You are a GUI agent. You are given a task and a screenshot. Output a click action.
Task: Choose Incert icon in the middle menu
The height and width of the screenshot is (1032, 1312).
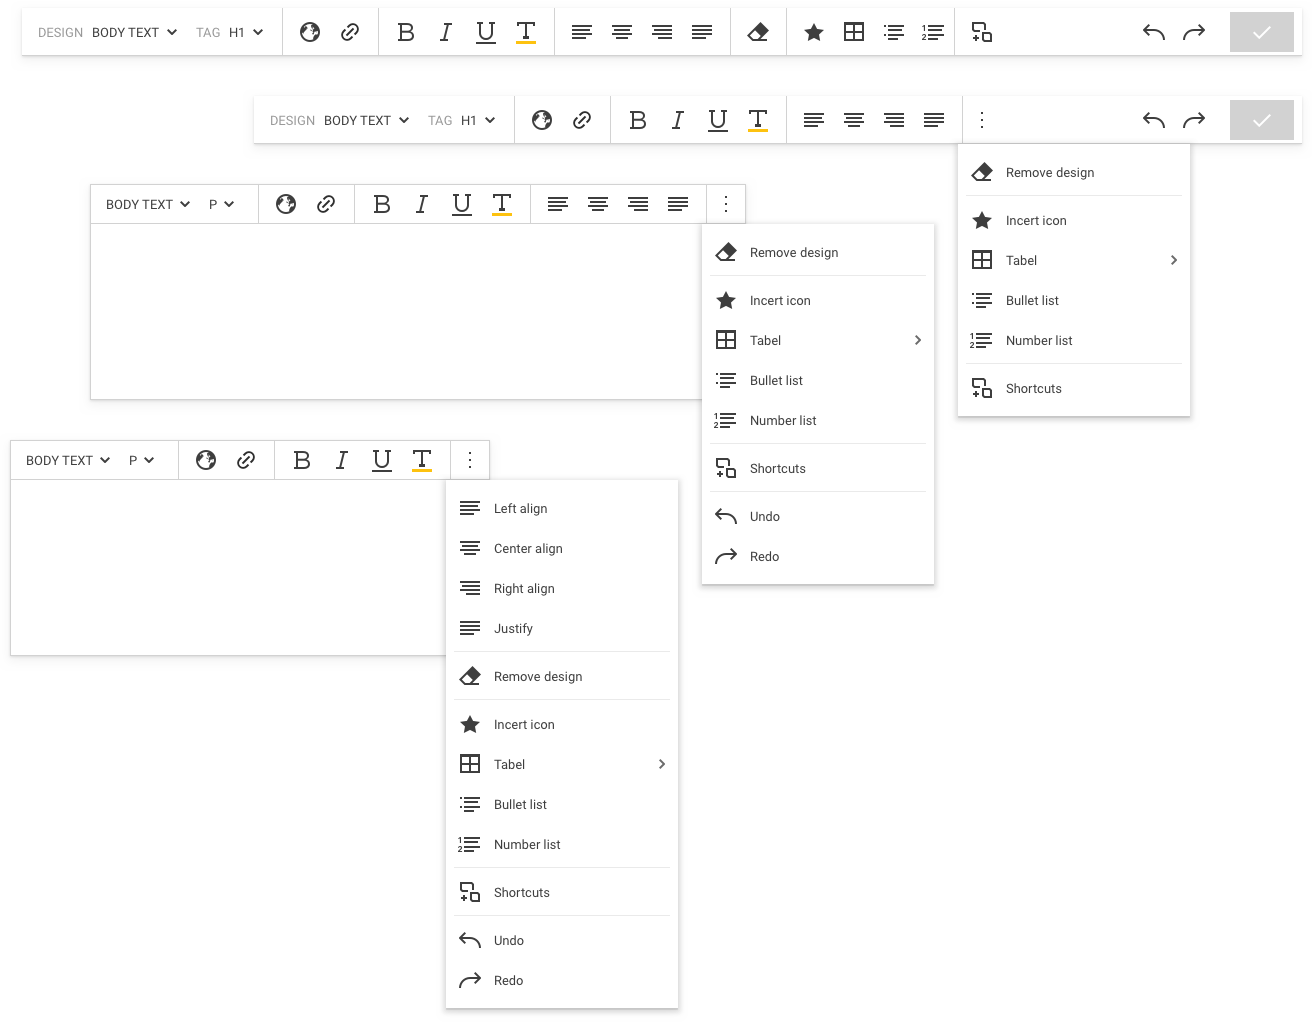pos(818,300)
